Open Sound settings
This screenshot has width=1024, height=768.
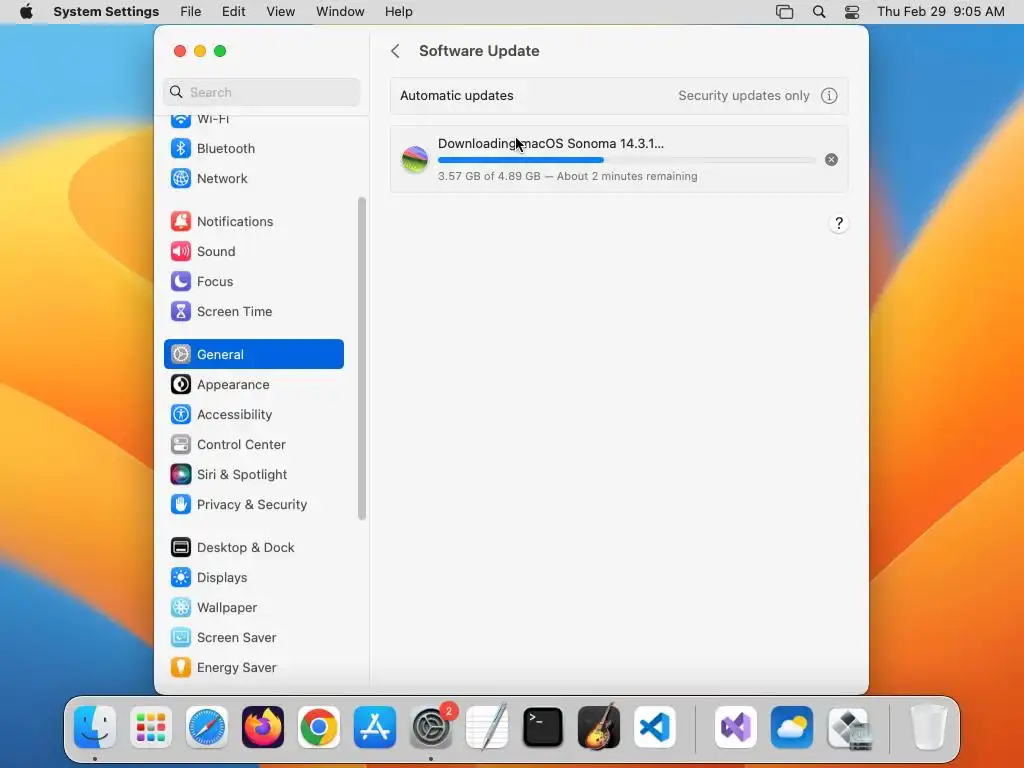(253, 251)
